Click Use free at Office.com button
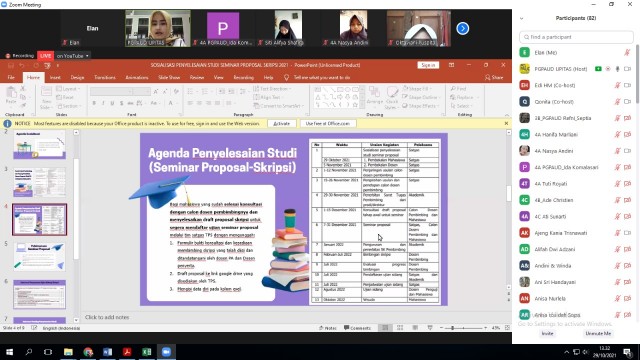640x360 pixels. click(328, 123)
